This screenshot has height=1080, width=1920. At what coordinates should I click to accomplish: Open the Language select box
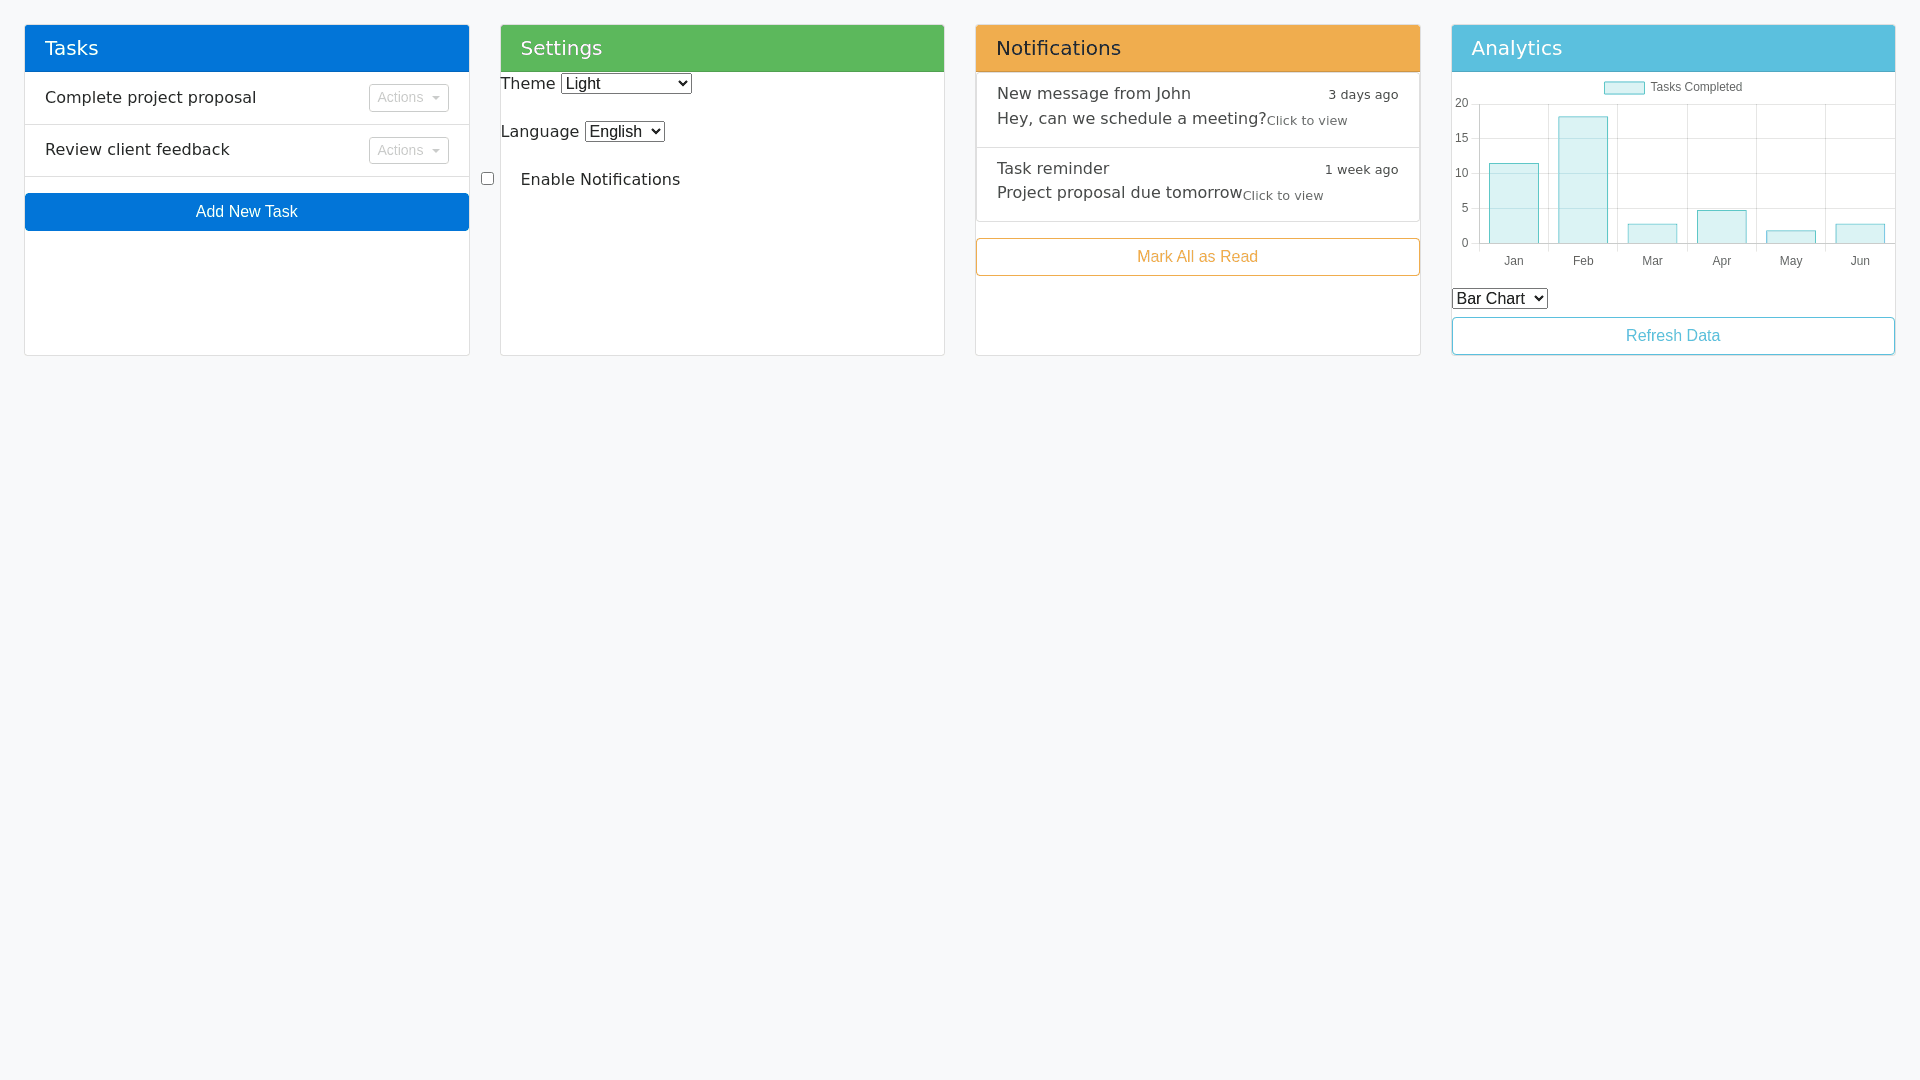click(x=624, y=132)
